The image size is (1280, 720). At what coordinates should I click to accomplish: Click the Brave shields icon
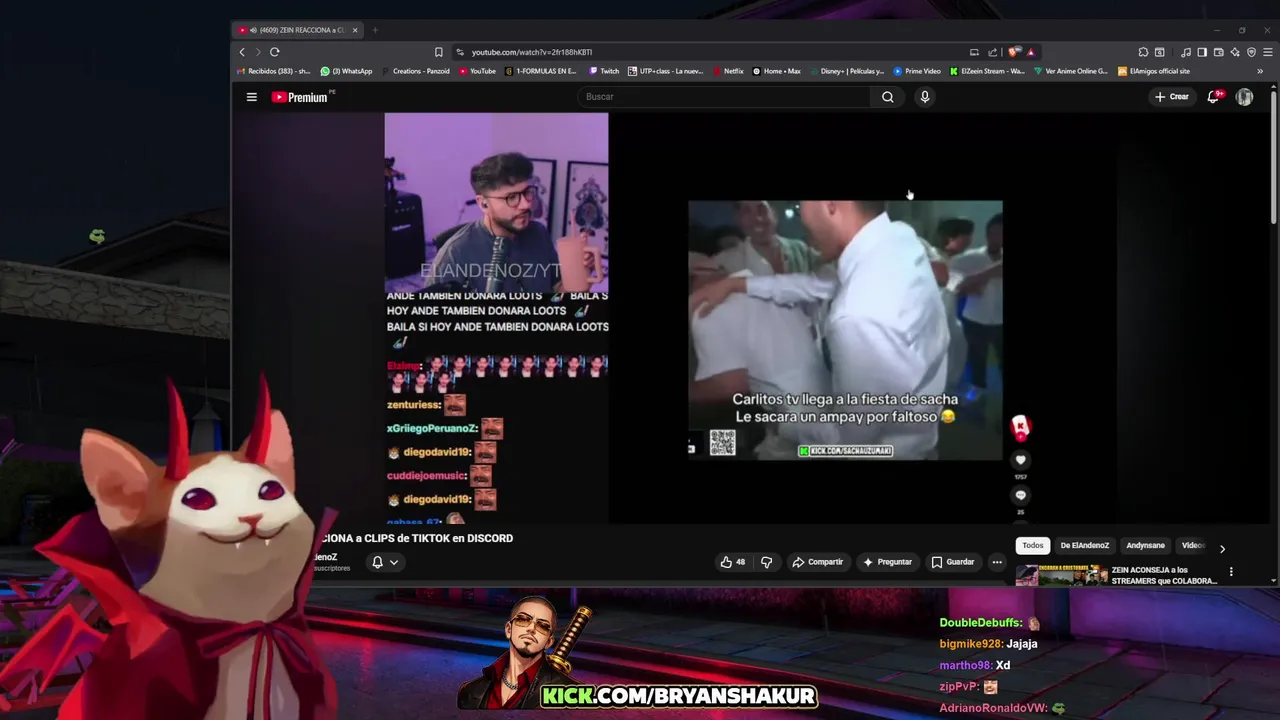pyautogui.click(x=1014, y=52)
